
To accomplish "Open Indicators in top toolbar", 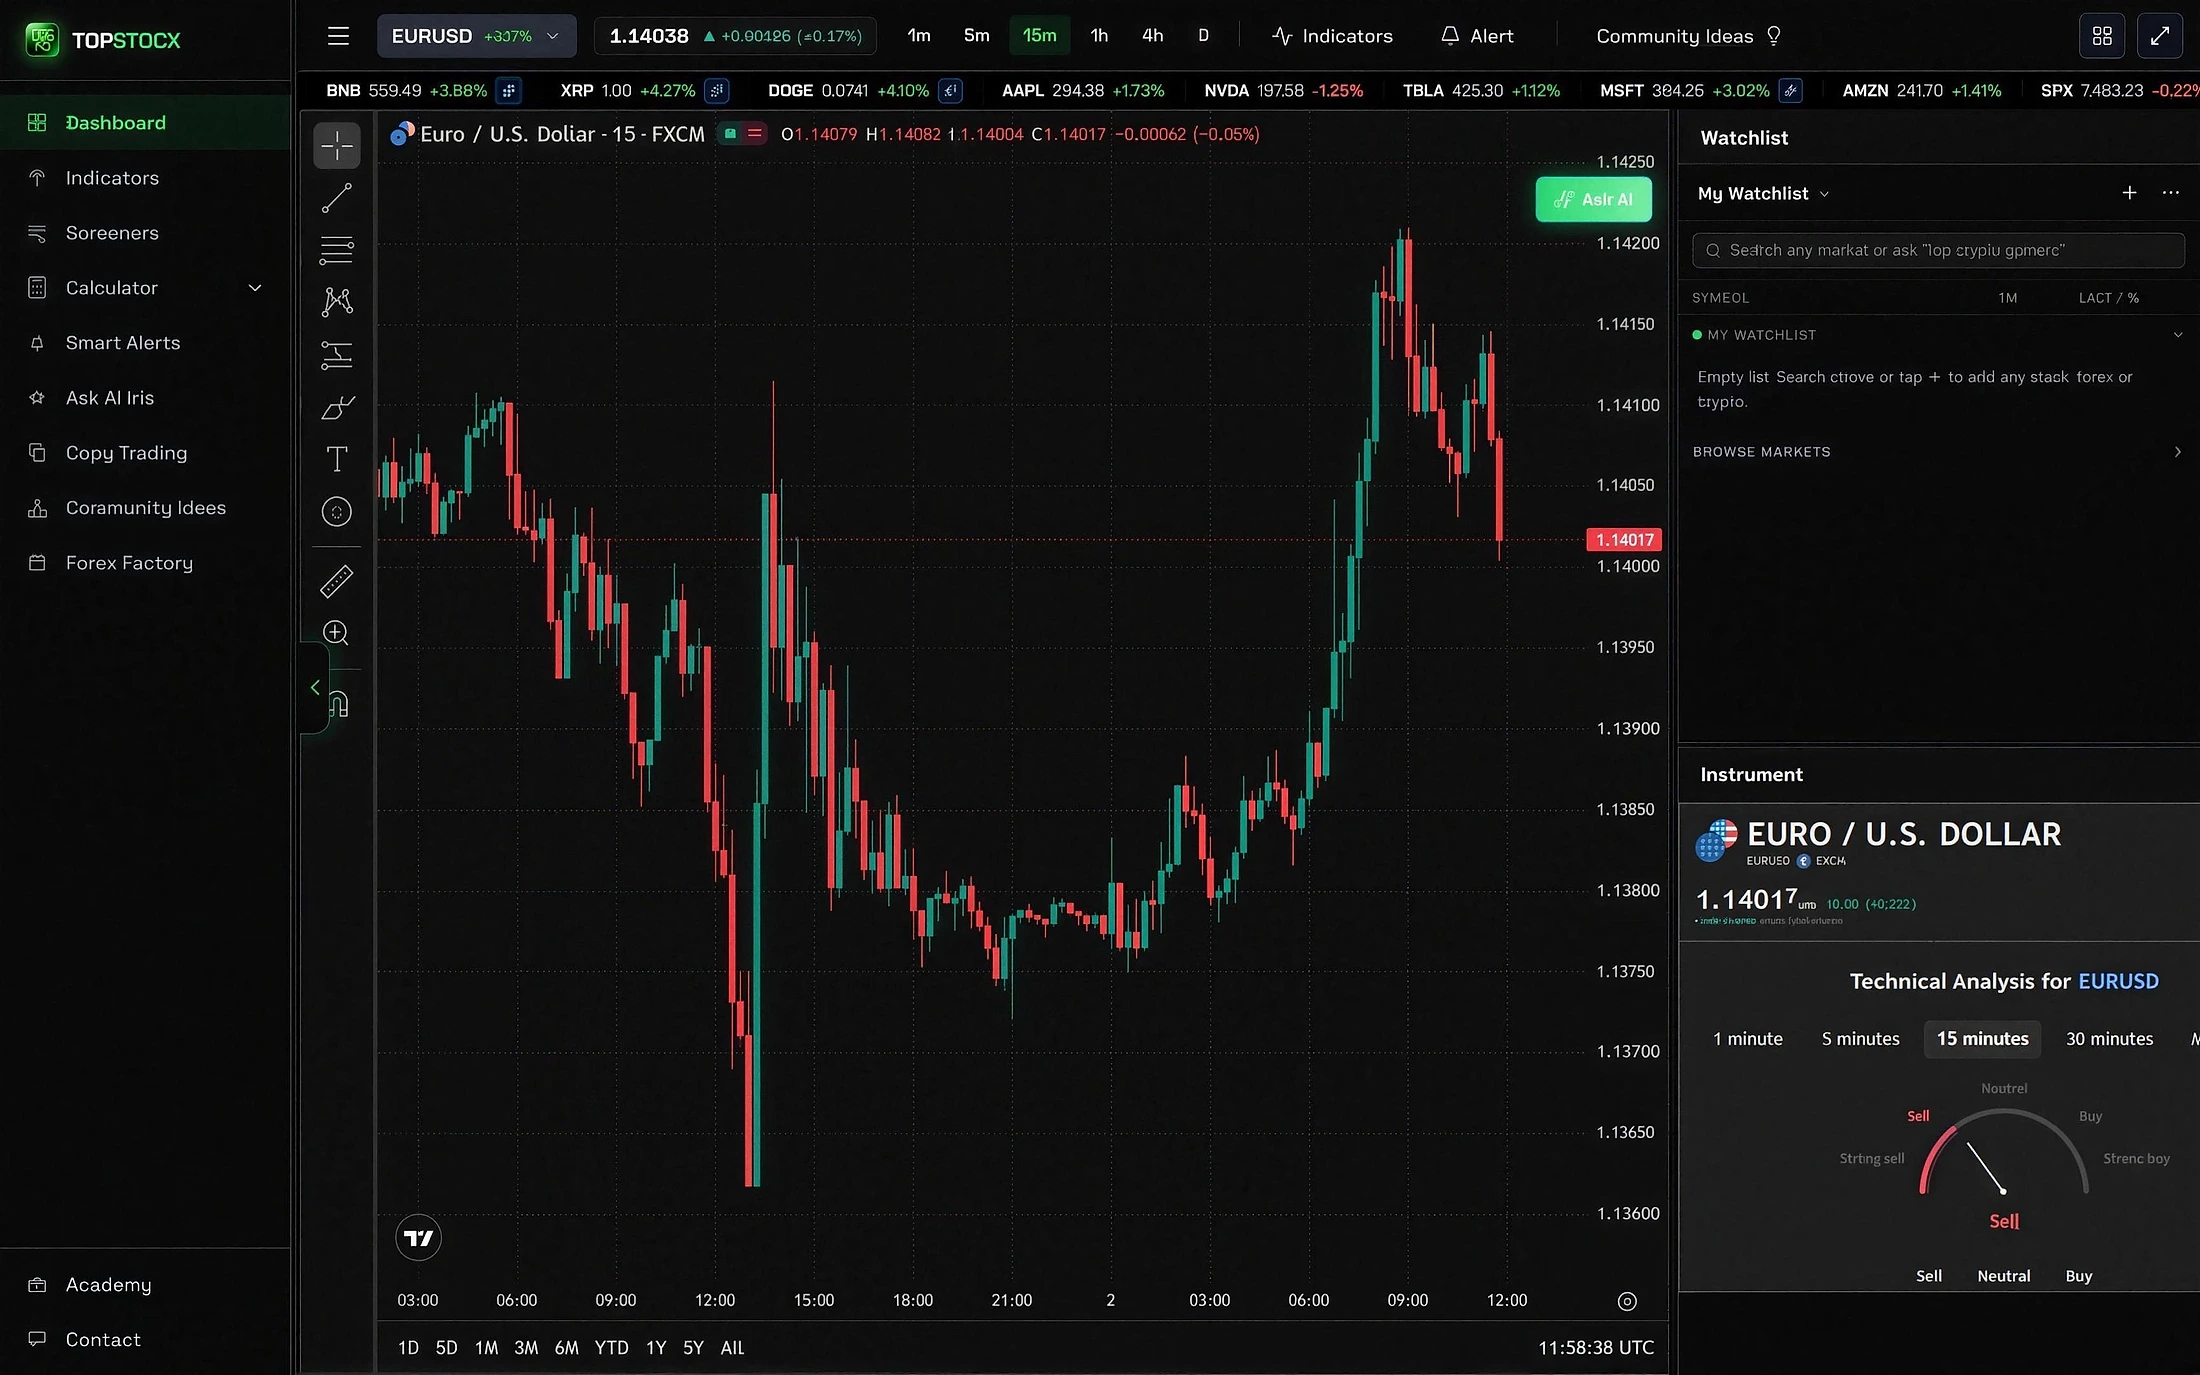I will click(1332, 36).
